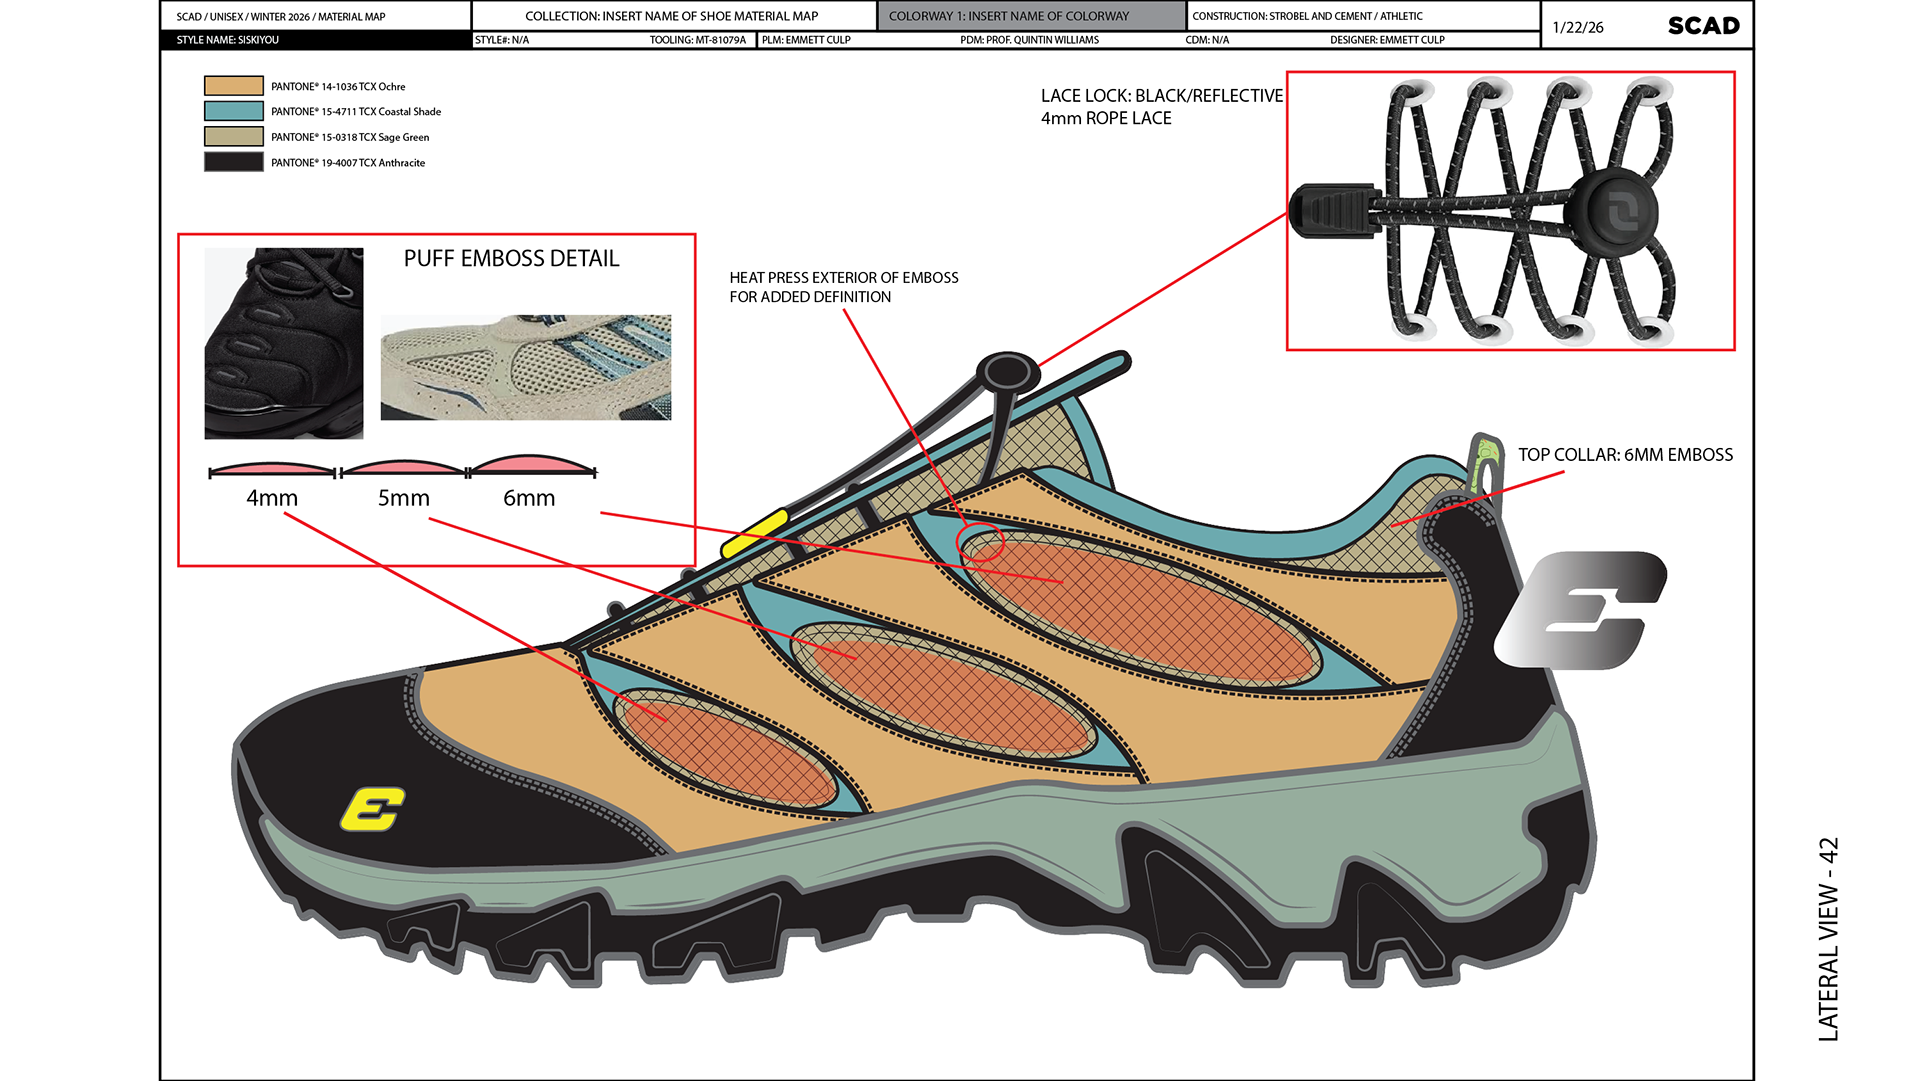
Task: Click the beige mesh sneaker reference photo
Action: 525,367
